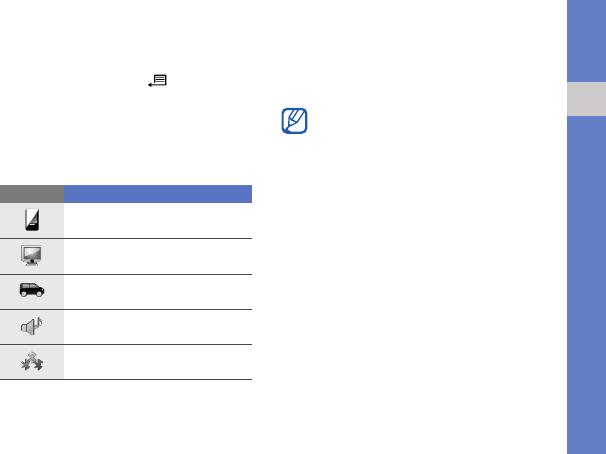The width and height of the screenshot is (606, 454).
Task: Select the gray tab in the right sidebar
Action: coord(586,99)
